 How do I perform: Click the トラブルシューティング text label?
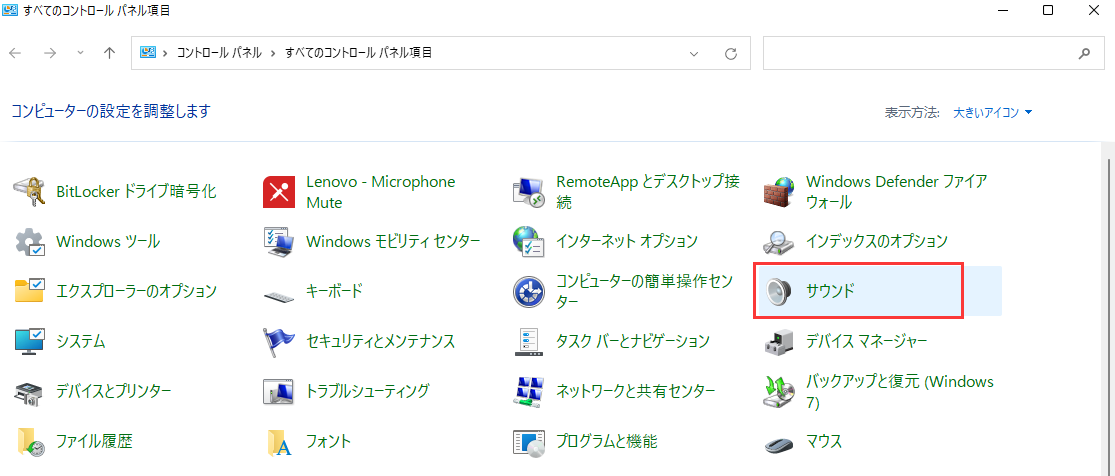coord(368,391)
